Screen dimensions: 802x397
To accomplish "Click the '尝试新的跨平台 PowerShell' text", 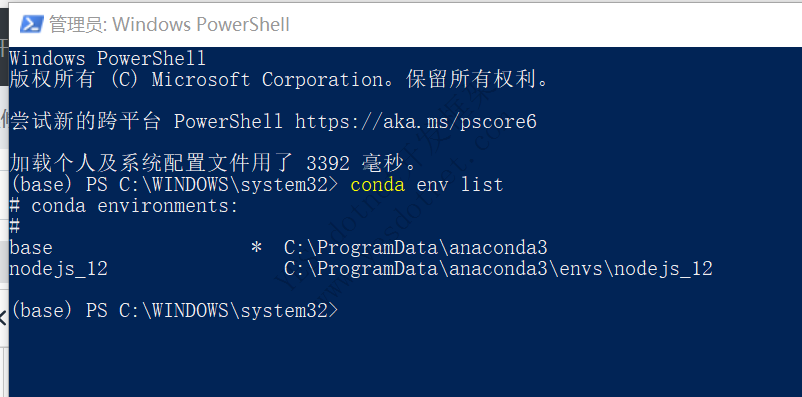I will [x=146, y=122].
